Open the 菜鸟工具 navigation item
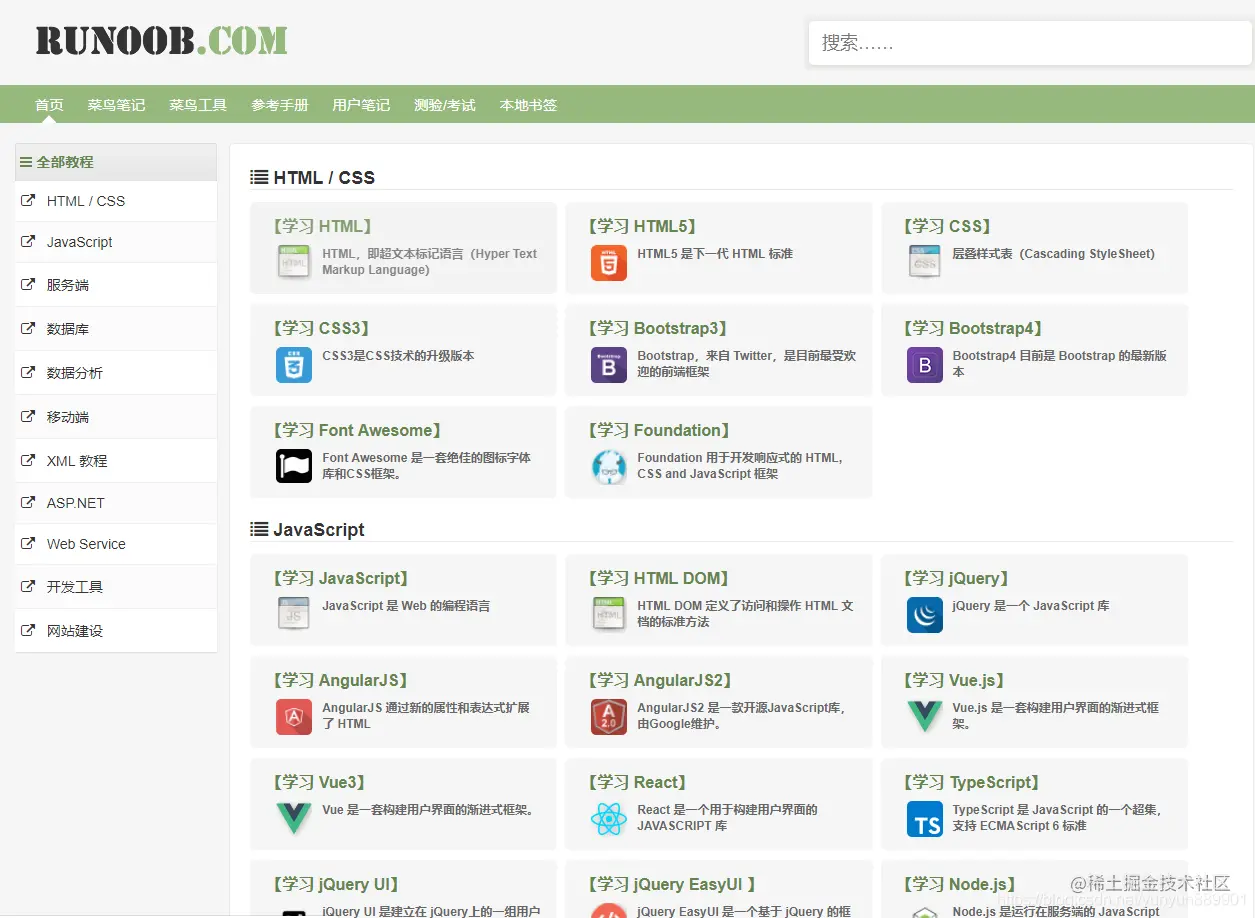 coord(198,105)
